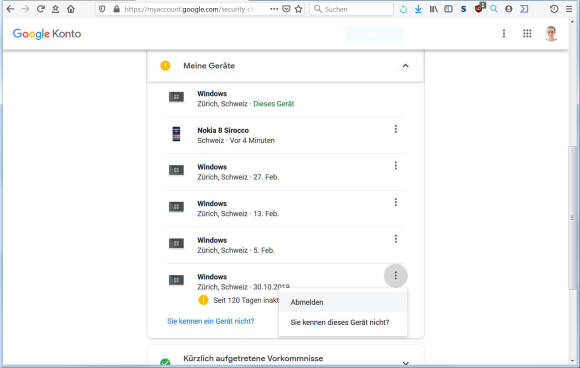Click the Windows icon for 13. Feb. device
The image size is (580, 368).
tap(176, 207)
